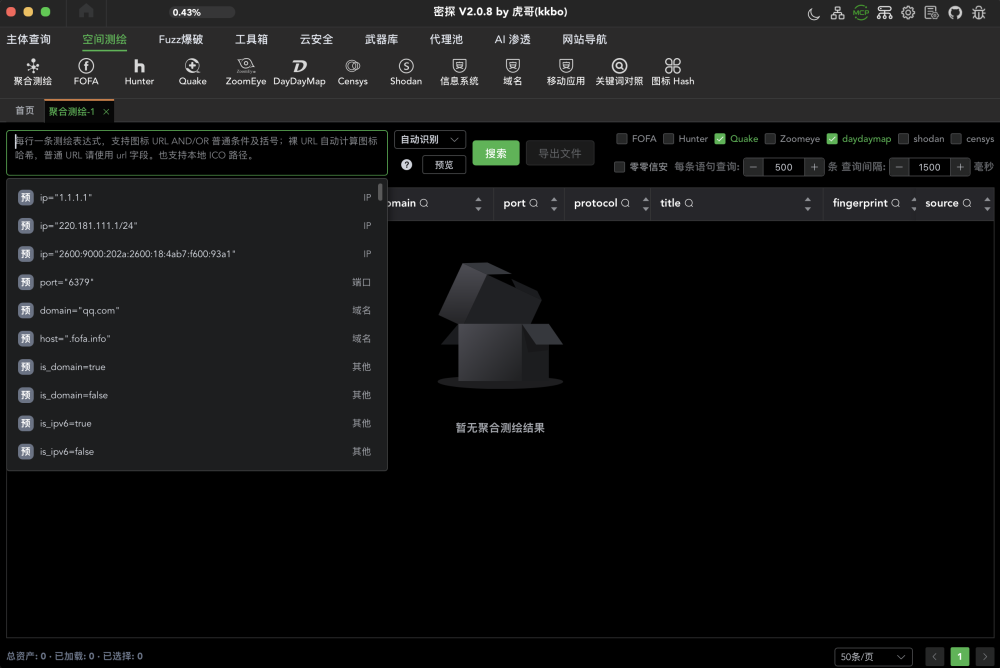Image resolution: width=1000 pixels, height=668 pixels.
Task: Launch the Hunter tool
Action: click(x=139, y=71)
